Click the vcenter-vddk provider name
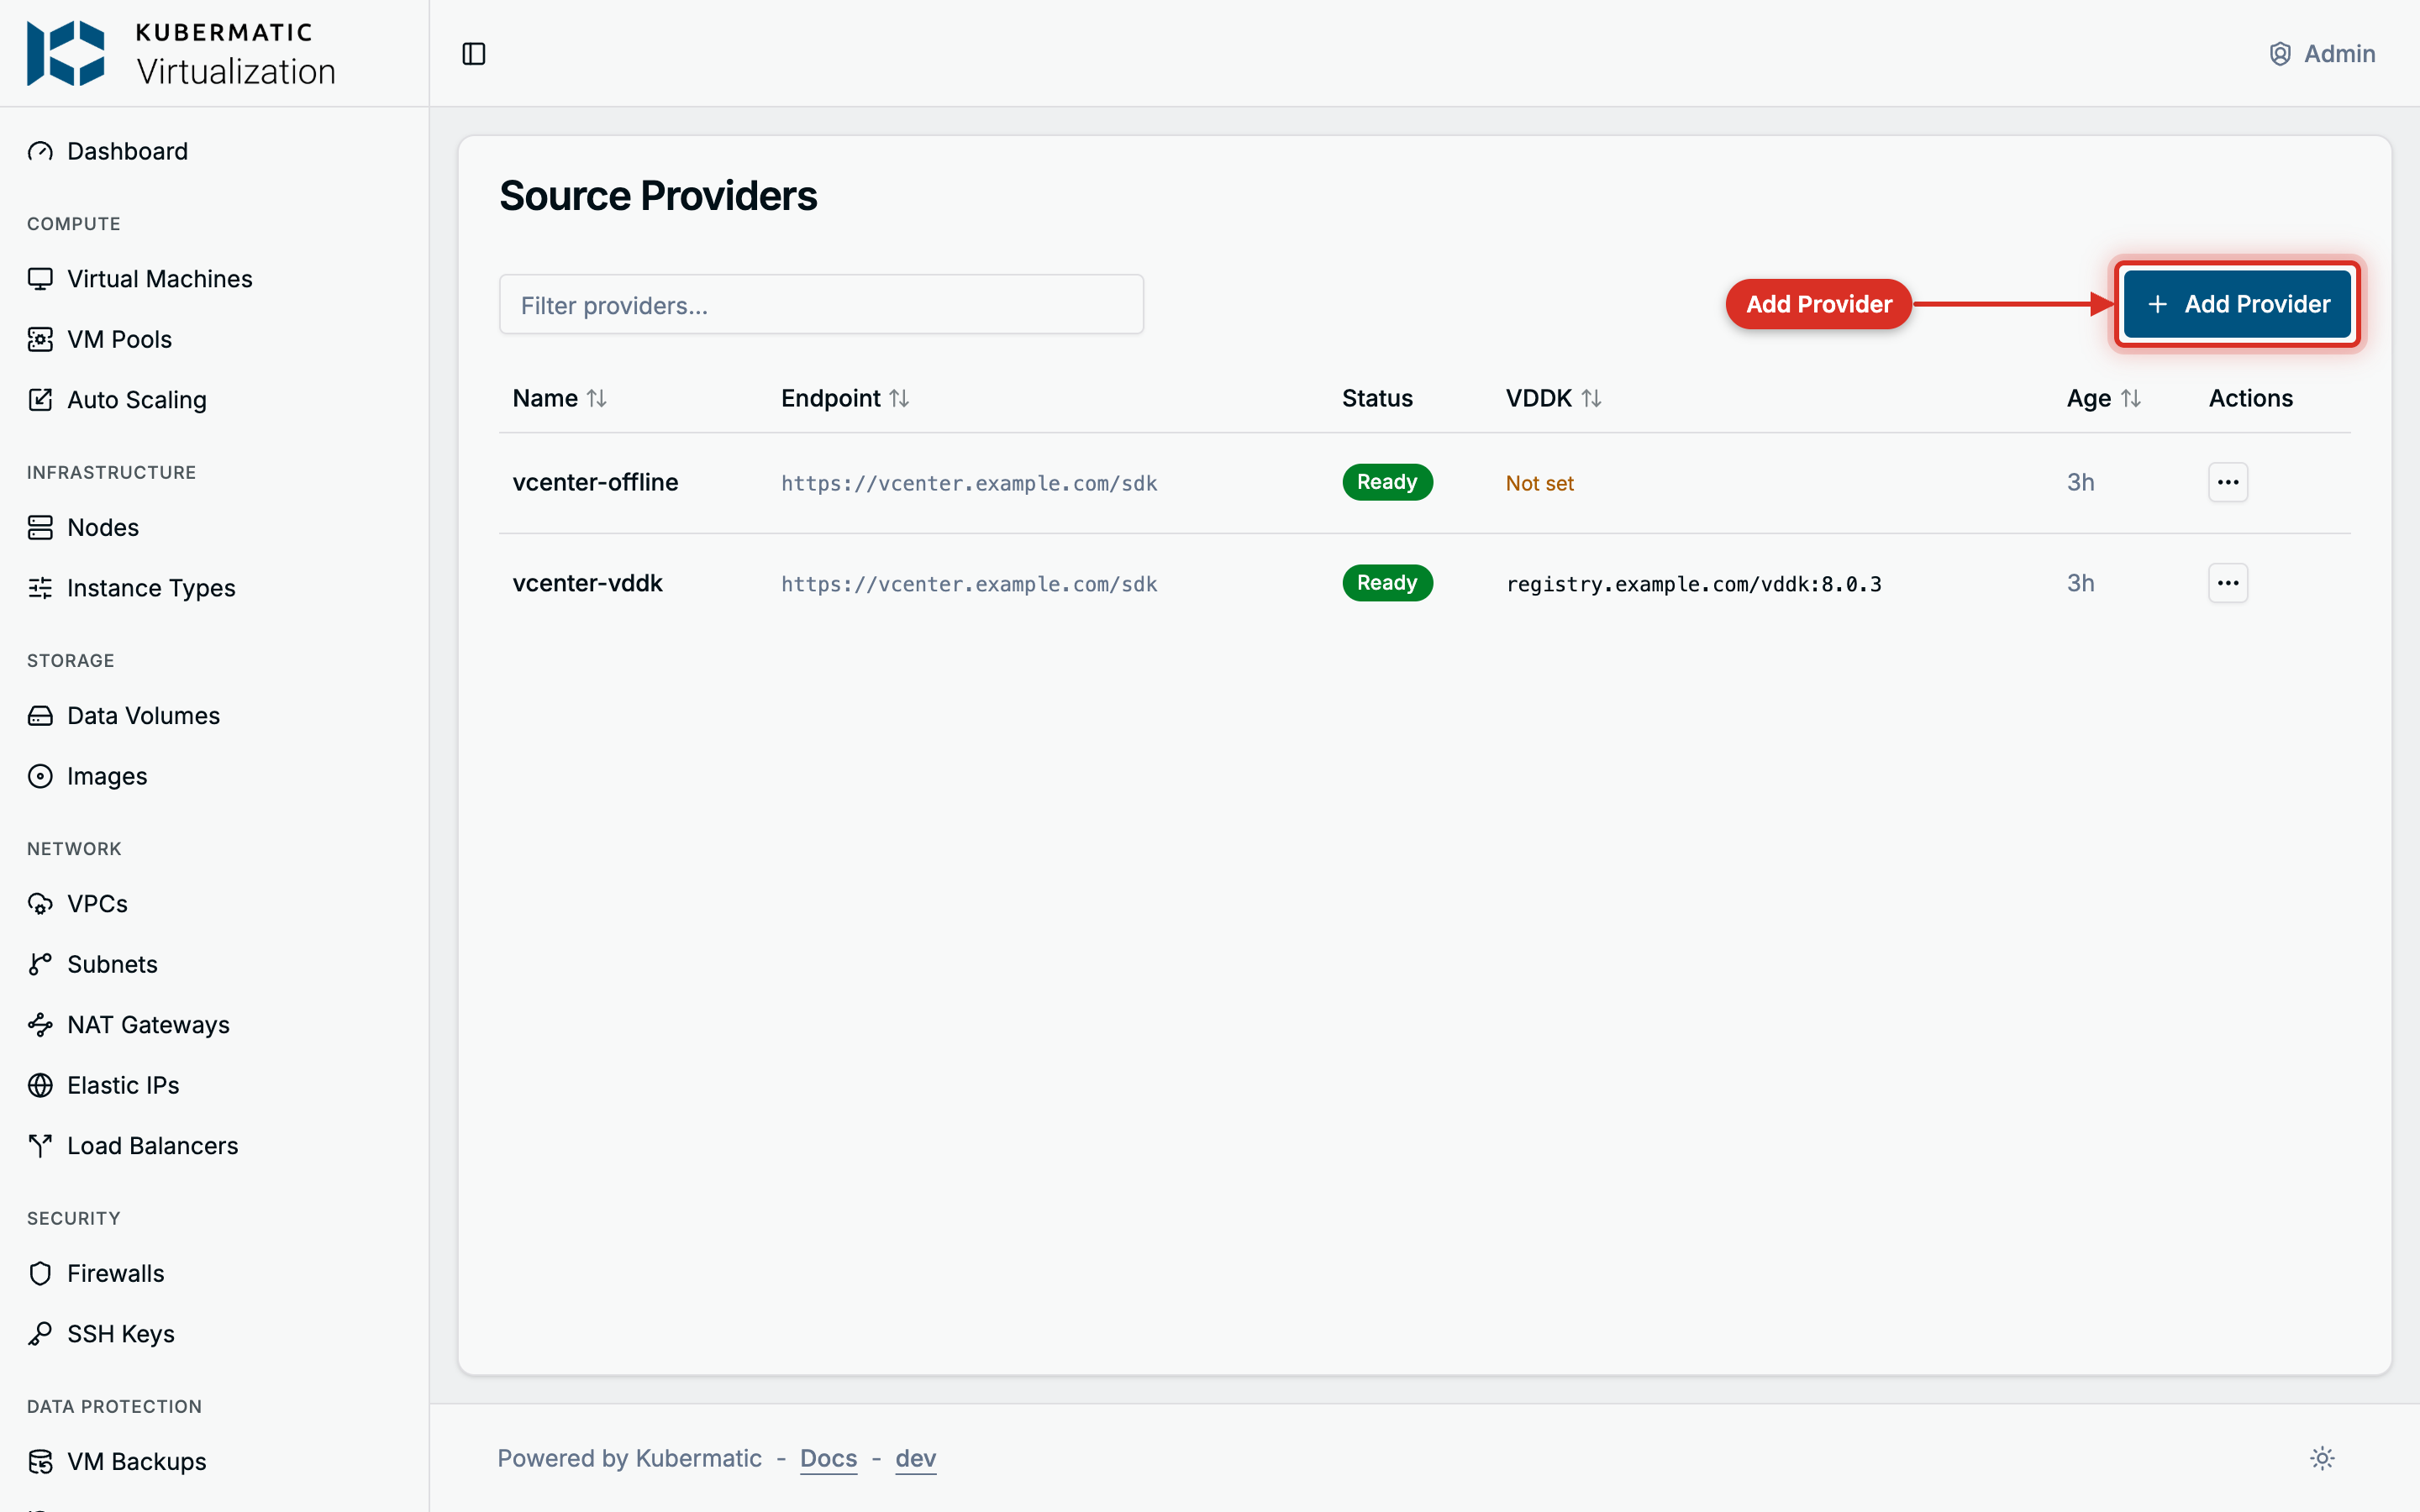The width and height of the screenshot is (2420, 1512). [587, 583]
